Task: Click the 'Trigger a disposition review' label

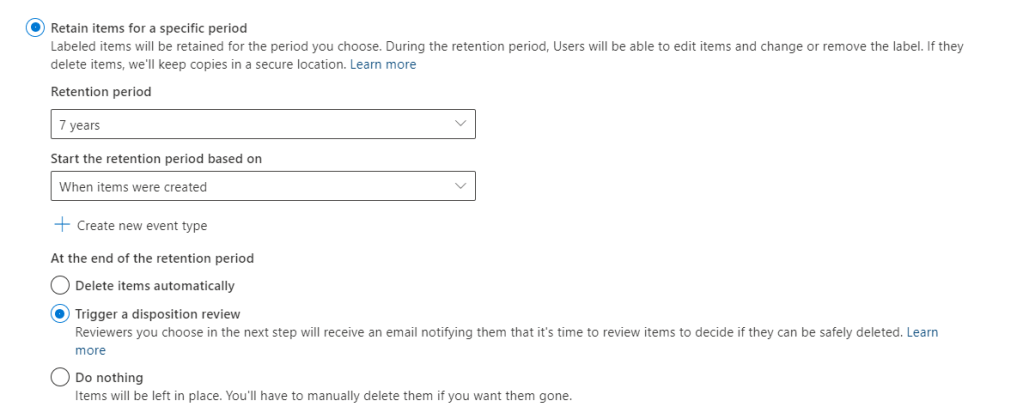Action: pyautogui.click(x=158, y=314)
